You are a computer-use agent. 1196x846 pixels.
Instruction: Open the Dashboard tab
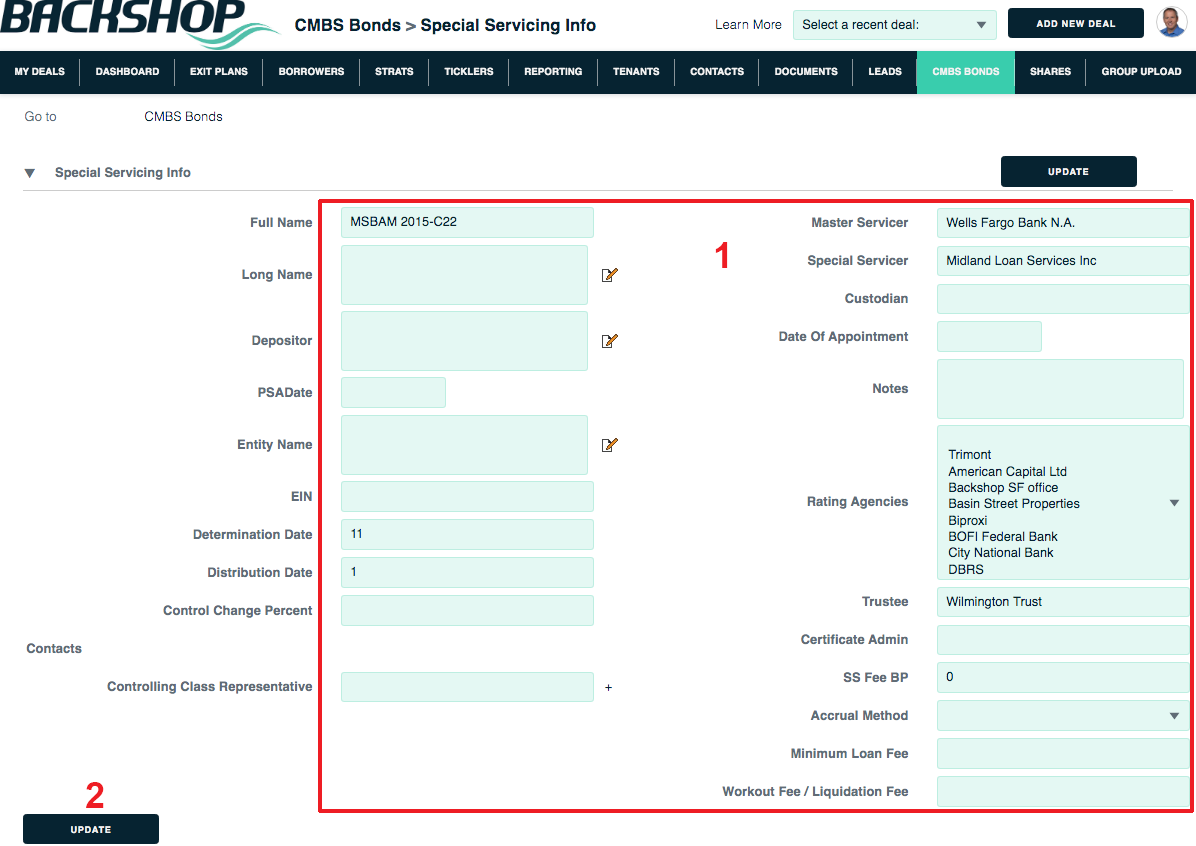point(127,72)
